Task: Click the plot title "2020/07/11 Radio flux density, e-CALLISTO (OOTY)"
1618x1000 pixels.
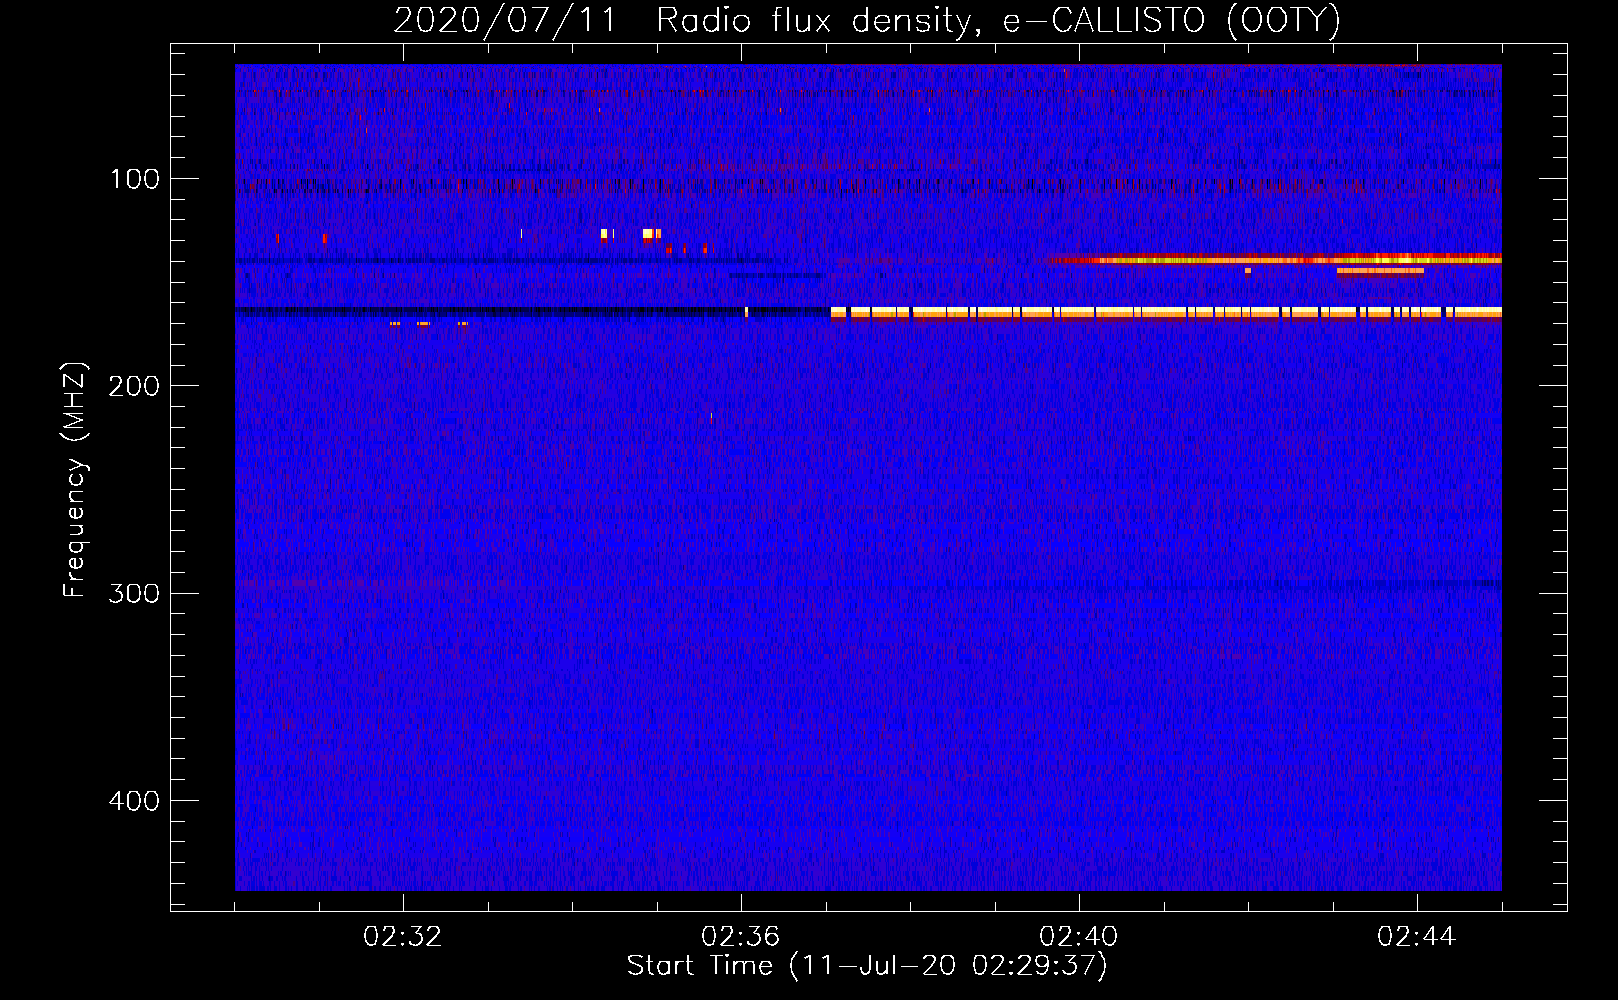Action: coord(867,20)
